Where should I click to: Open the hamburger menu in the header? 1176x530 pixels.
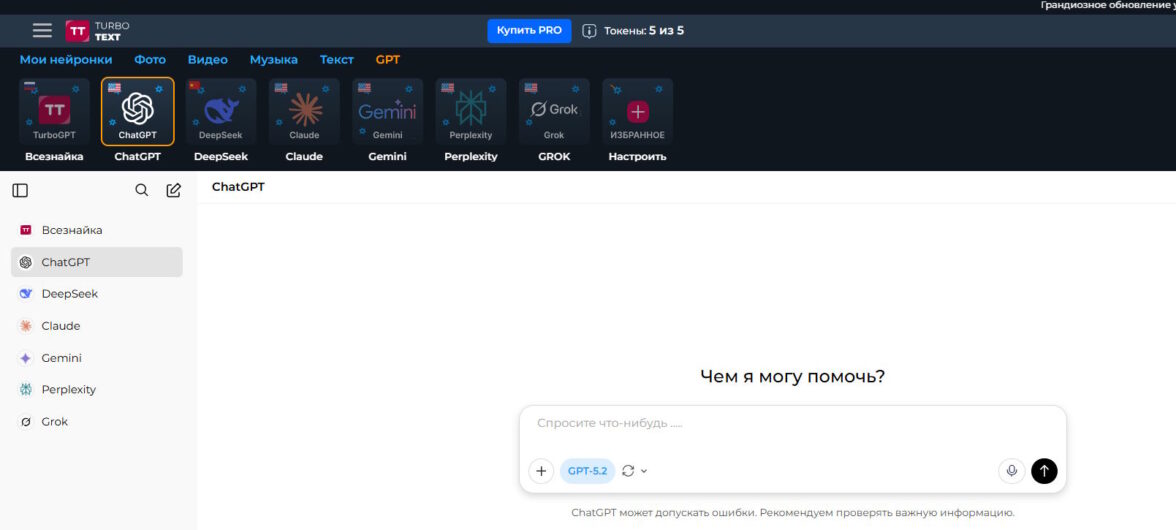(x=42, y=30)
